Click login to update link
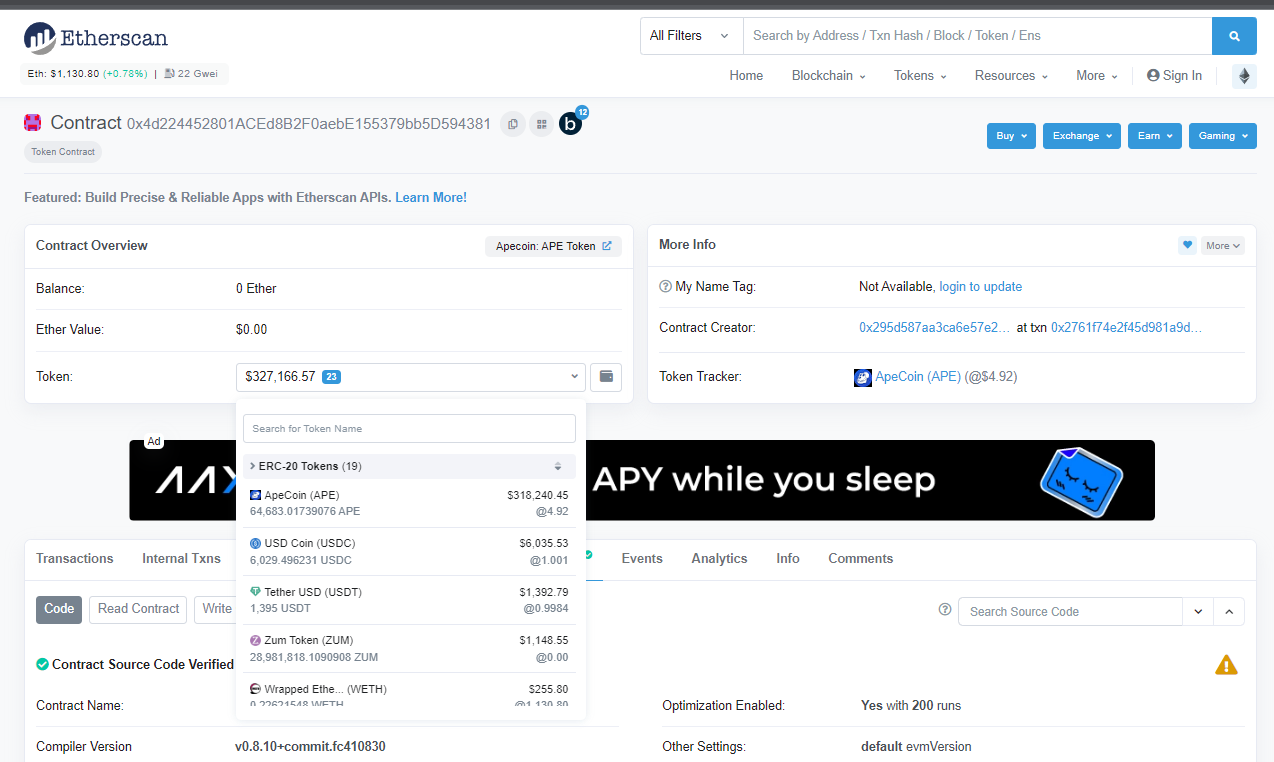Viewport: 1274px width, 762px height. 980,287
